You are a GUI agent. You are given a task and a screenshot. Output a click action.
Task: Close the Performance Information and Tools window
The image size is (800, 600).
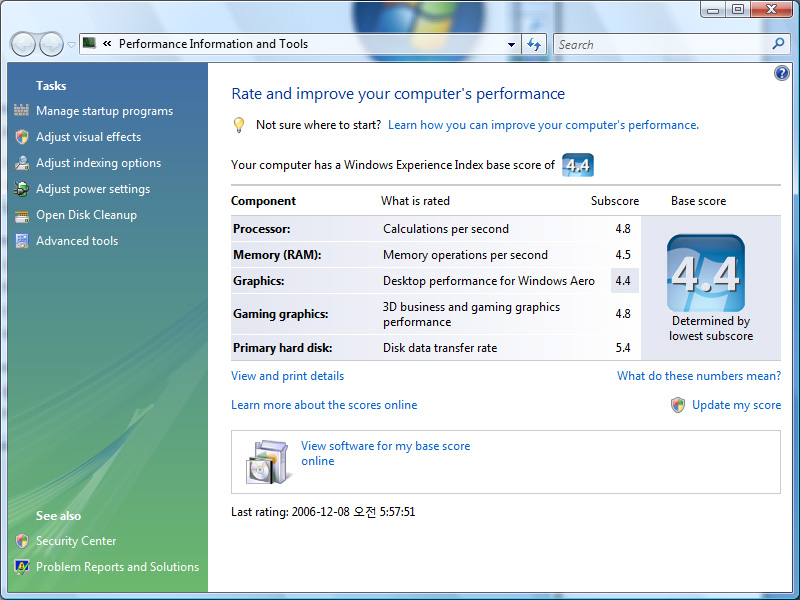point(771,10)
